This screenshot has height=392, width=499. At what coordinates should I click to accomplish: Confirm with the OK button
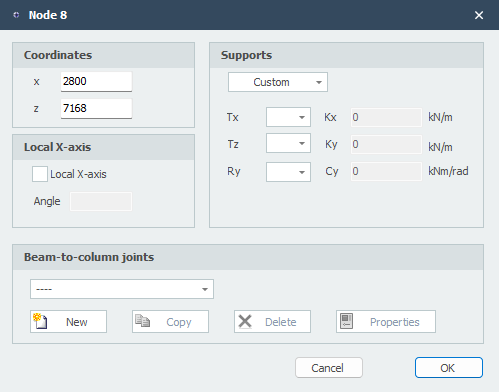pos(449,368)
